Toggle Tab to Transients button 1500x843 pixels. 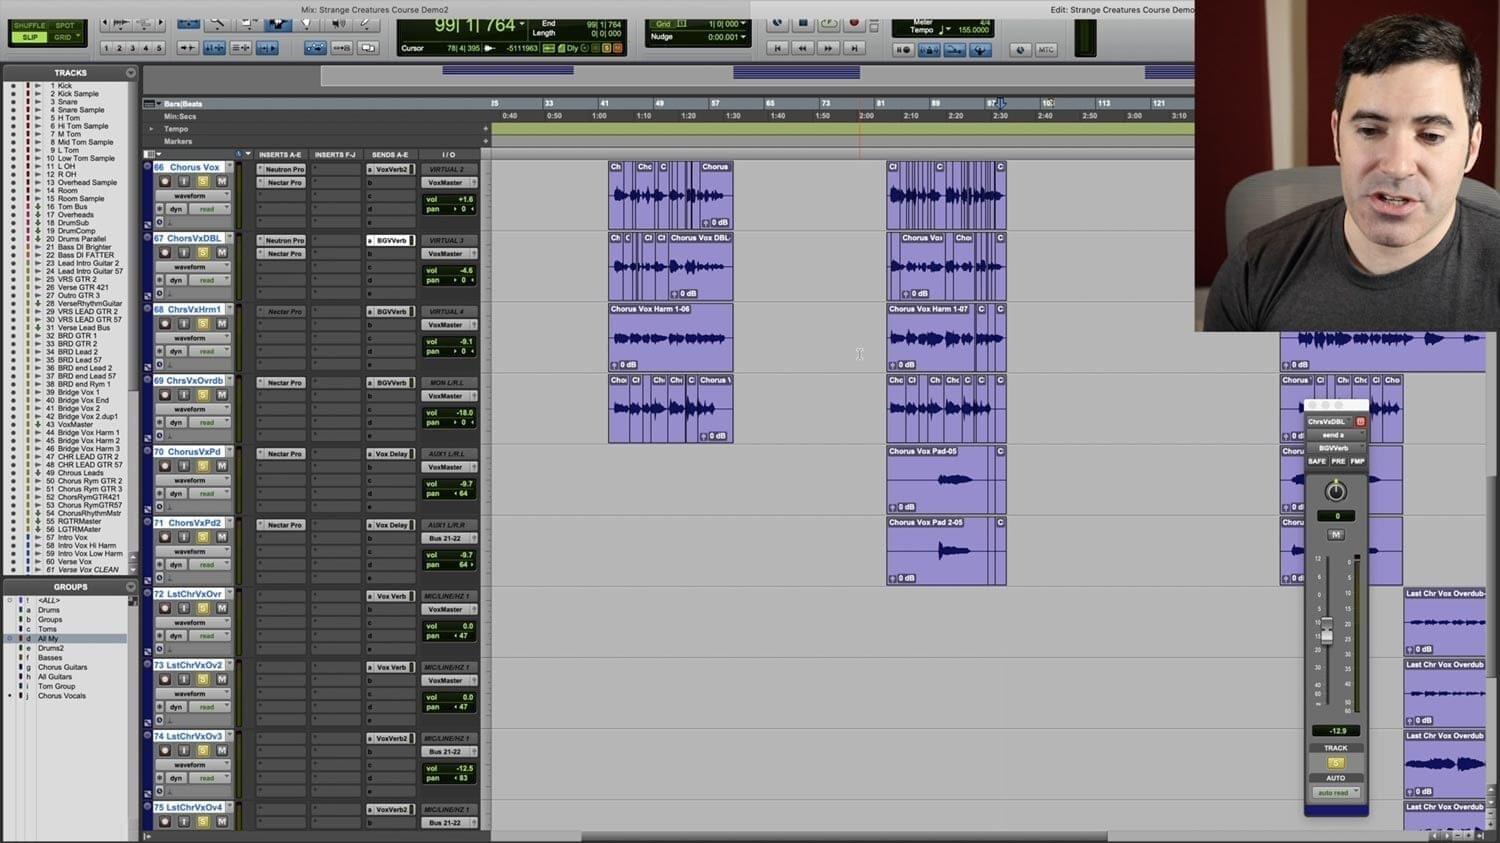point(187,47)
